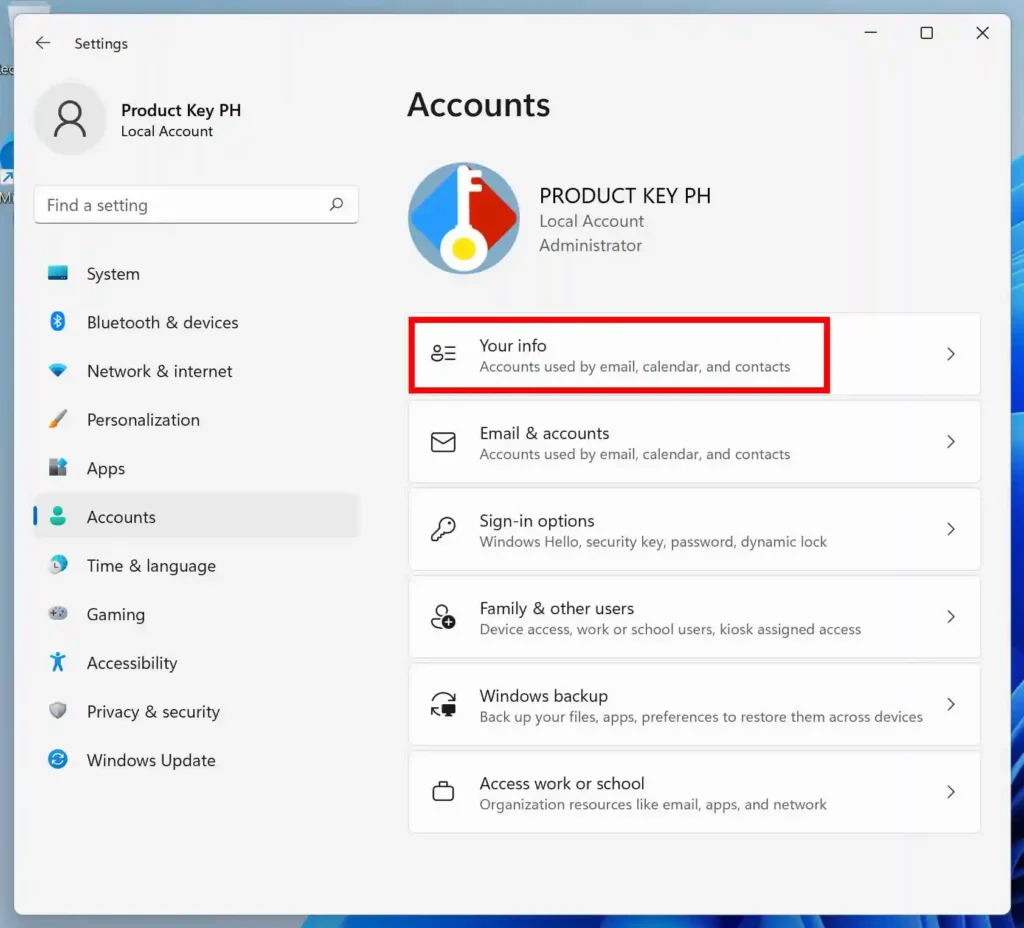Go back using the Settings back arrow
This screenshot has width=1024, height=928.
click(43, 43)
